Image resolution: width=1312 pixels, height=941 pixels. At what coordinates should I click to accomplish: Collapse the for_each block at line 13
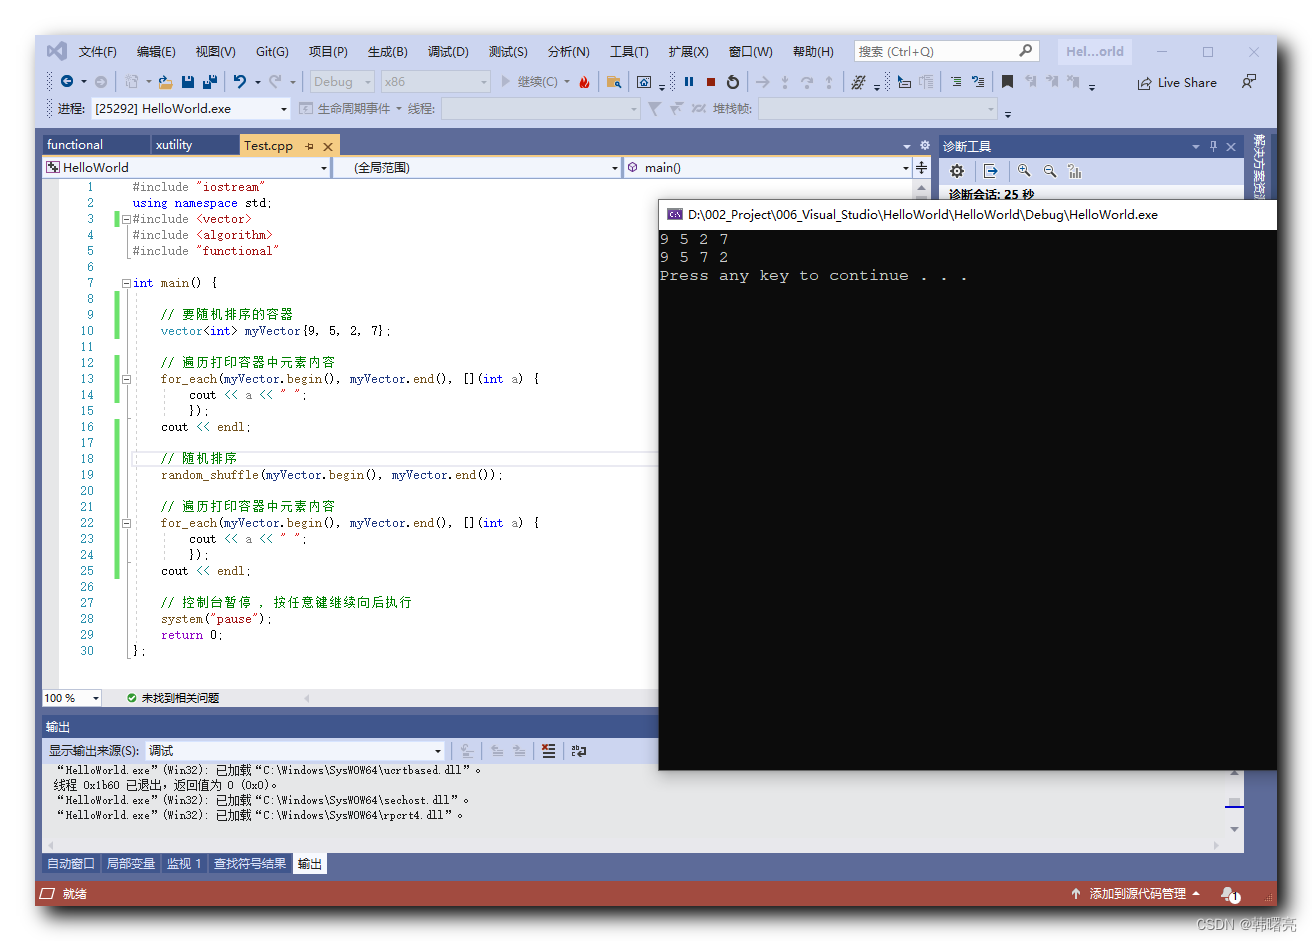[x=126, y=379]
